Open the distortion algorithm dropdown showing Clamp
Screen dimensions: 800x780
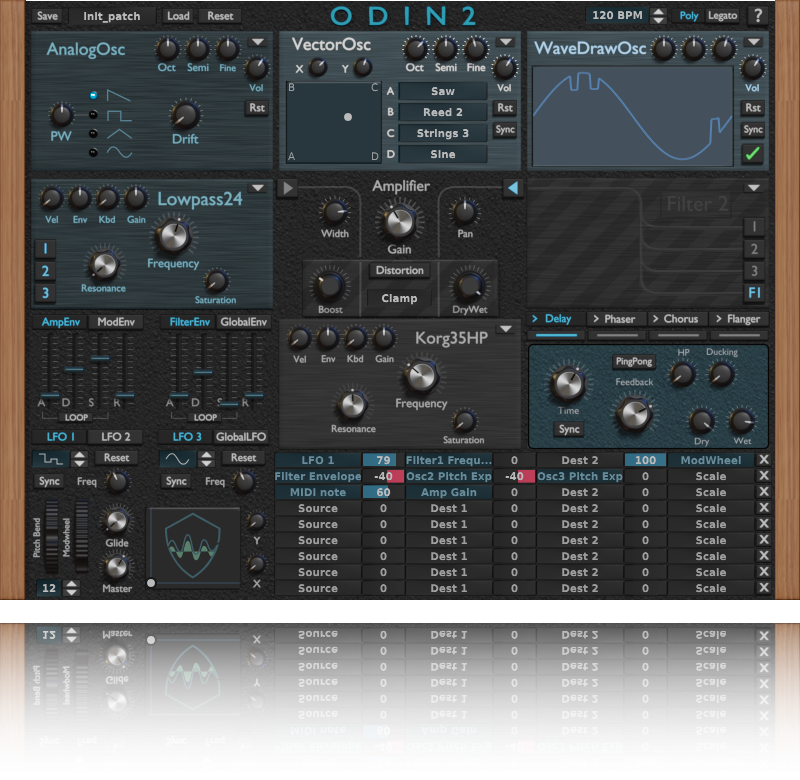[x=399, y=298]
